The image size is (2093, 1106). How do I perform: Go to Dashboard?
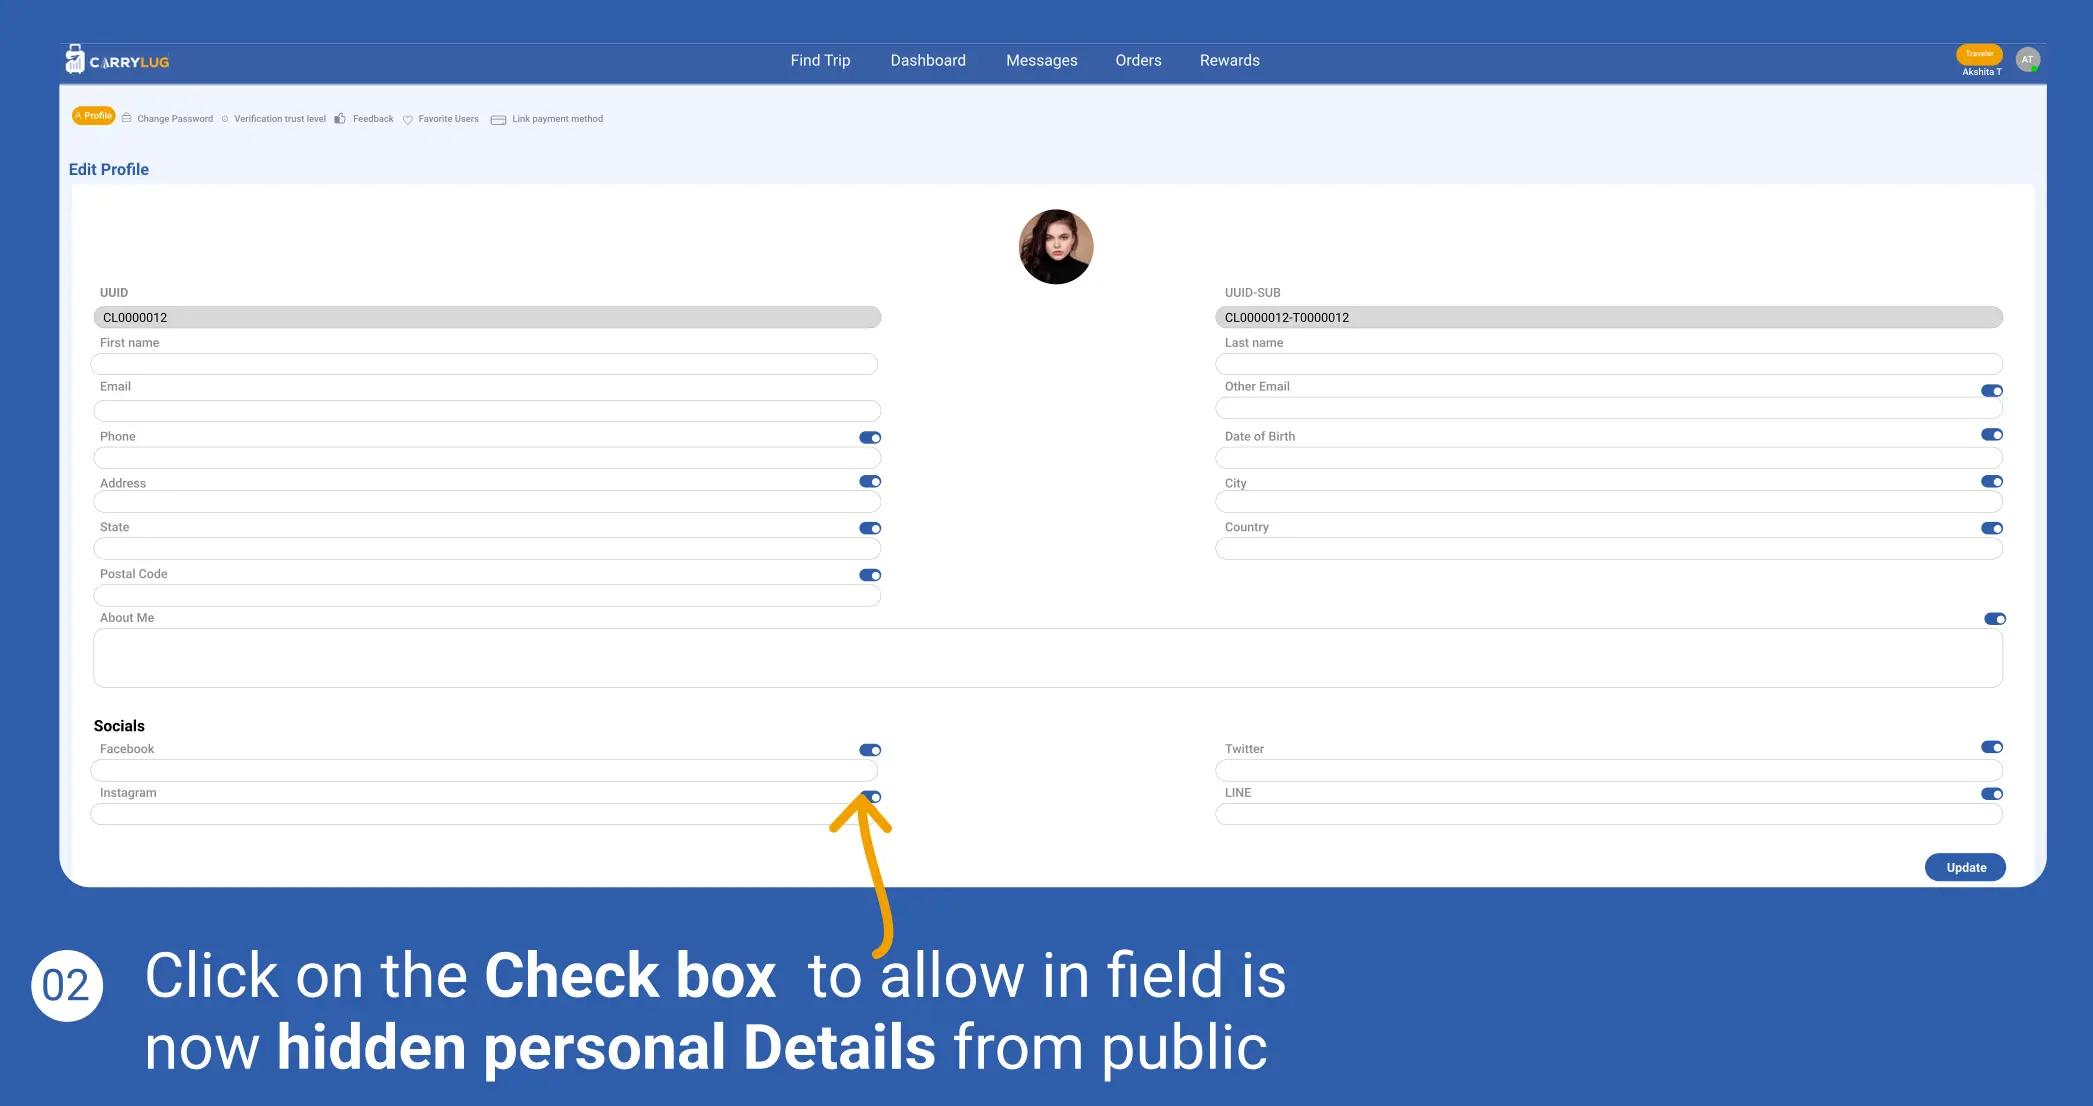coord(928,60)
